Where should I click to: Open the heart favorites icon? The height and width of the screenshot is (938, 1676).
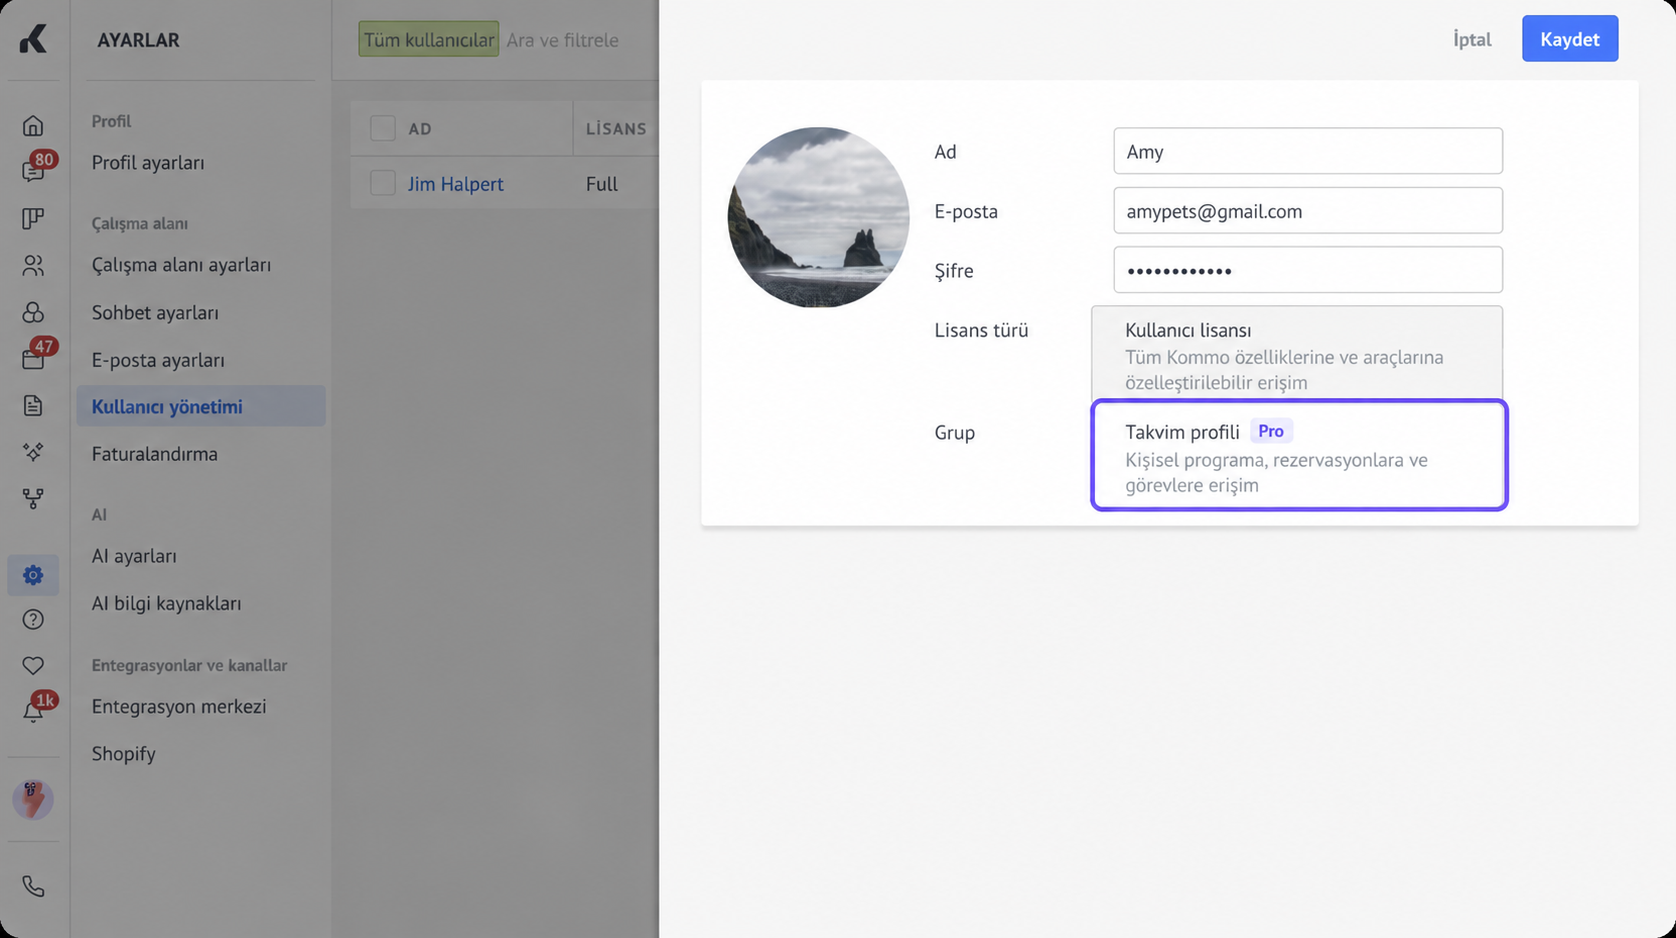click(x=33, y=666)
